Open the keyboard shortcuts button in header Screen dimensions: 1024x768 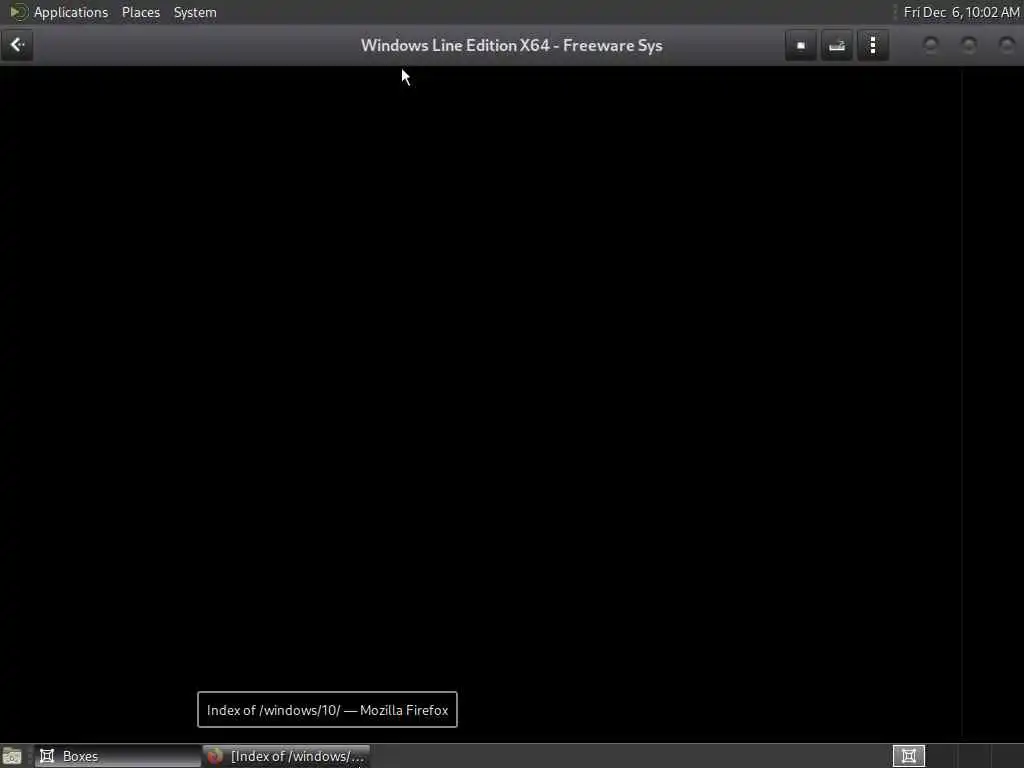(x=837, y=46)
